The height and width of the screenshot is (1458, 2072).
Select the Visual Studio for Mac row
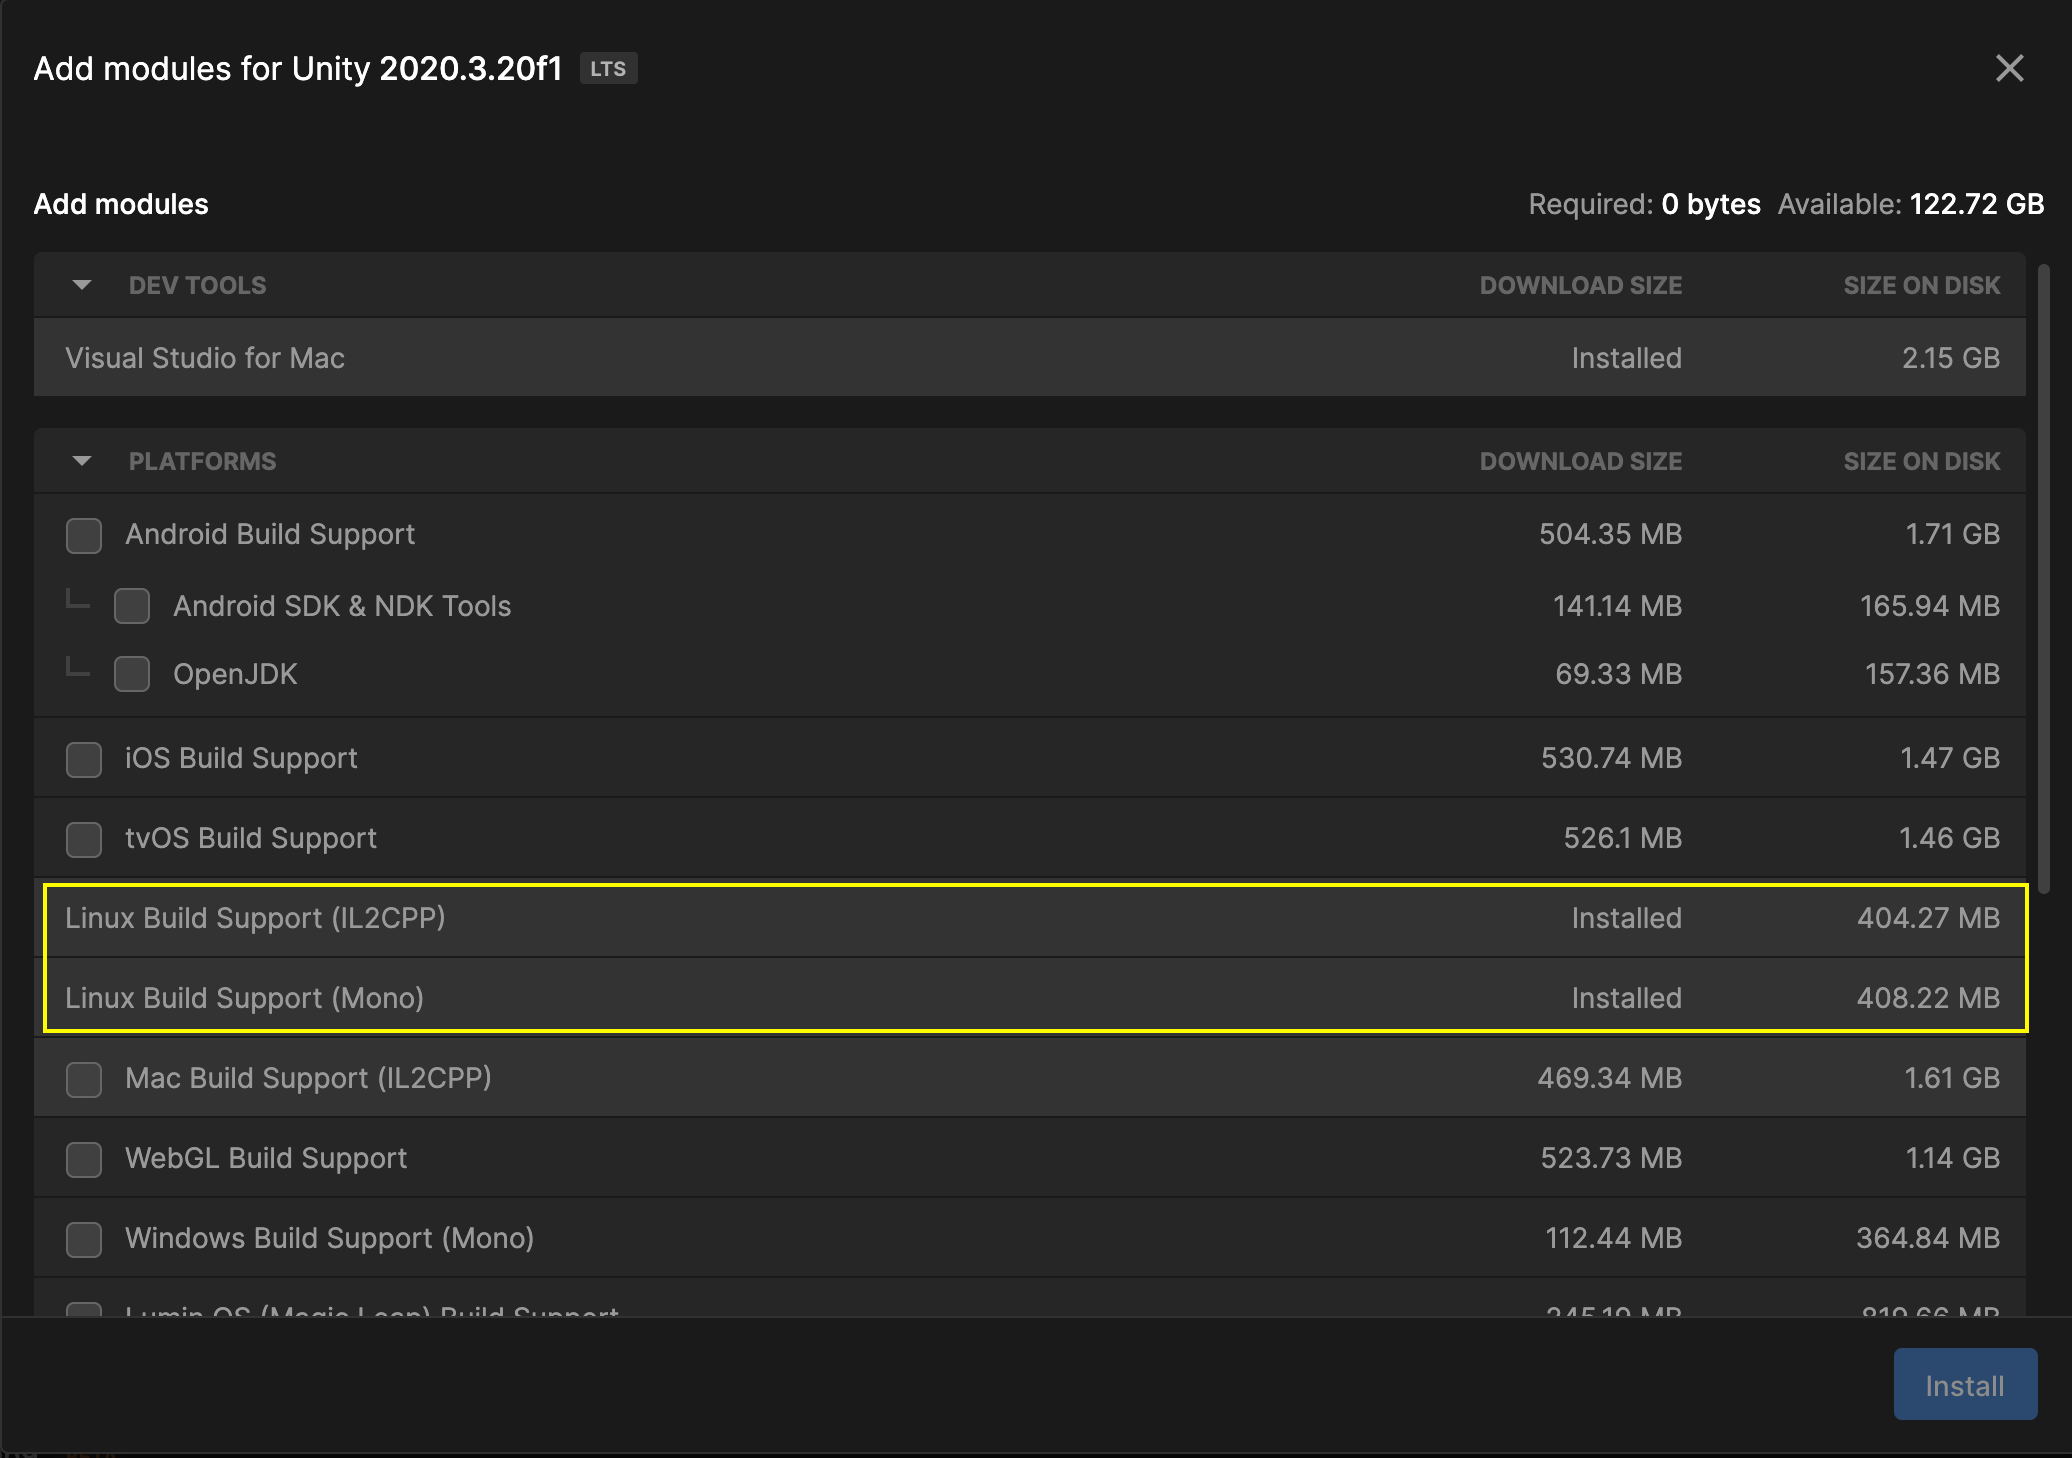(x=700, y=358)
